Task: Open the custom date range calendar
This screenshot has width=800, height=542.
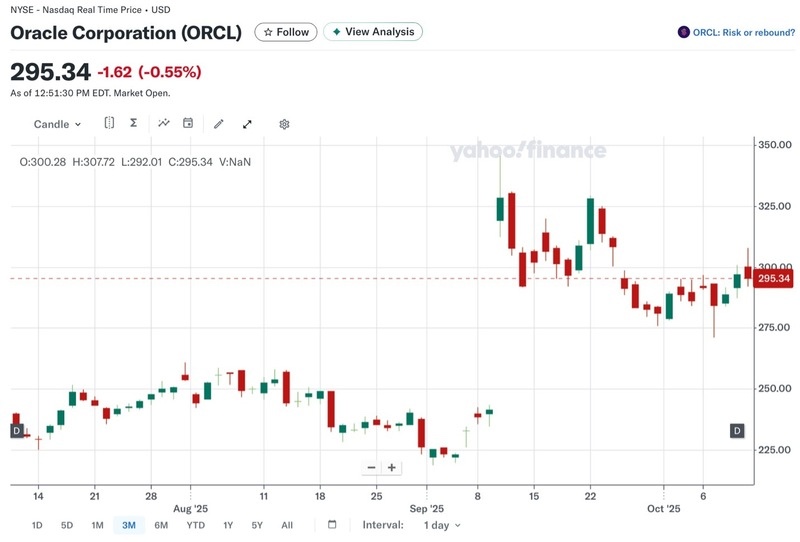Action: [332, 525]
